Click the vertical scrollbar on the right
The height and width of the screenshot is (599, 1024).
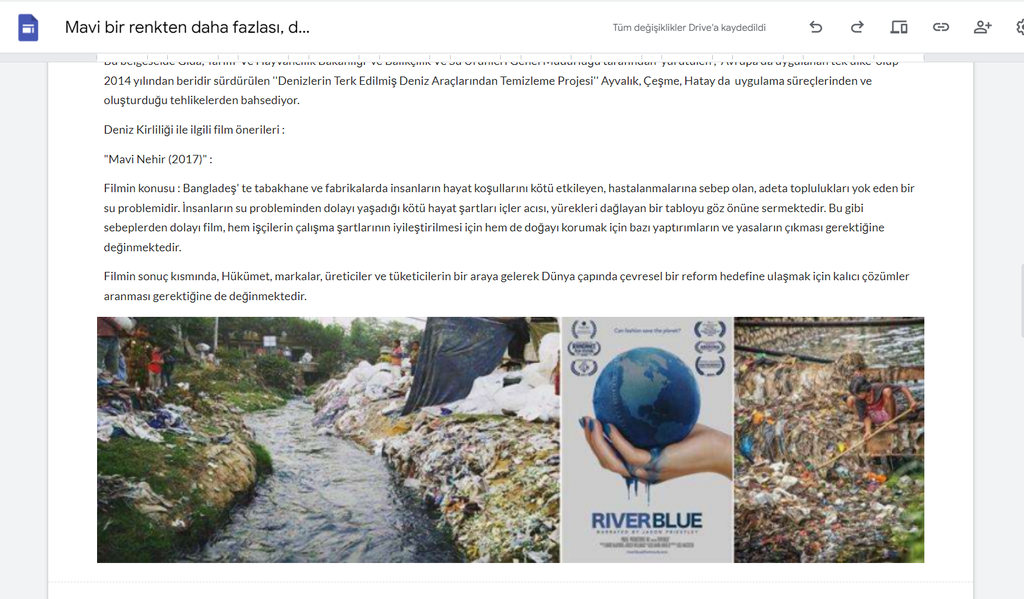(x=1021, y=300)
